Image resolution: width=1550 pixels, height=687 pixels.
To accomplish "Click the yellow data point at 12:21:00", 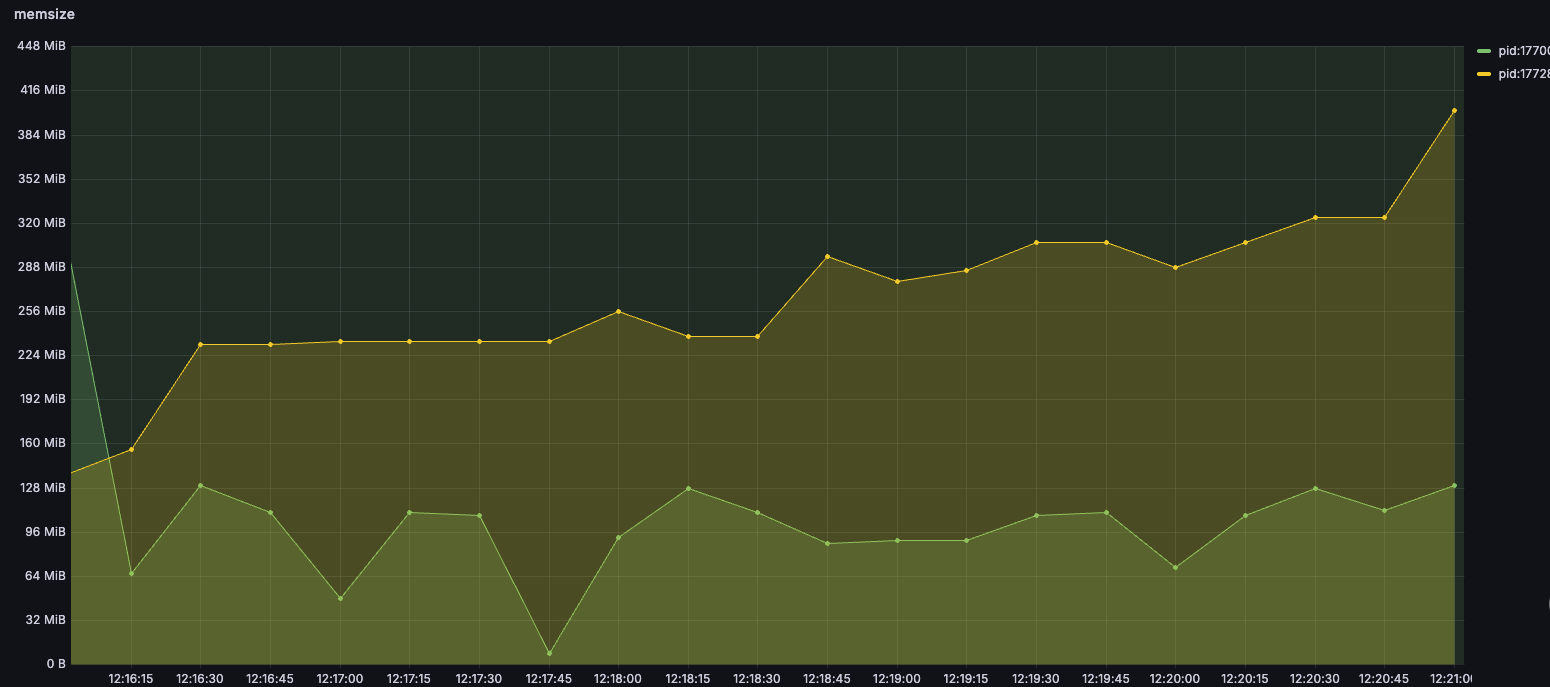I will tap(1454, 111).
